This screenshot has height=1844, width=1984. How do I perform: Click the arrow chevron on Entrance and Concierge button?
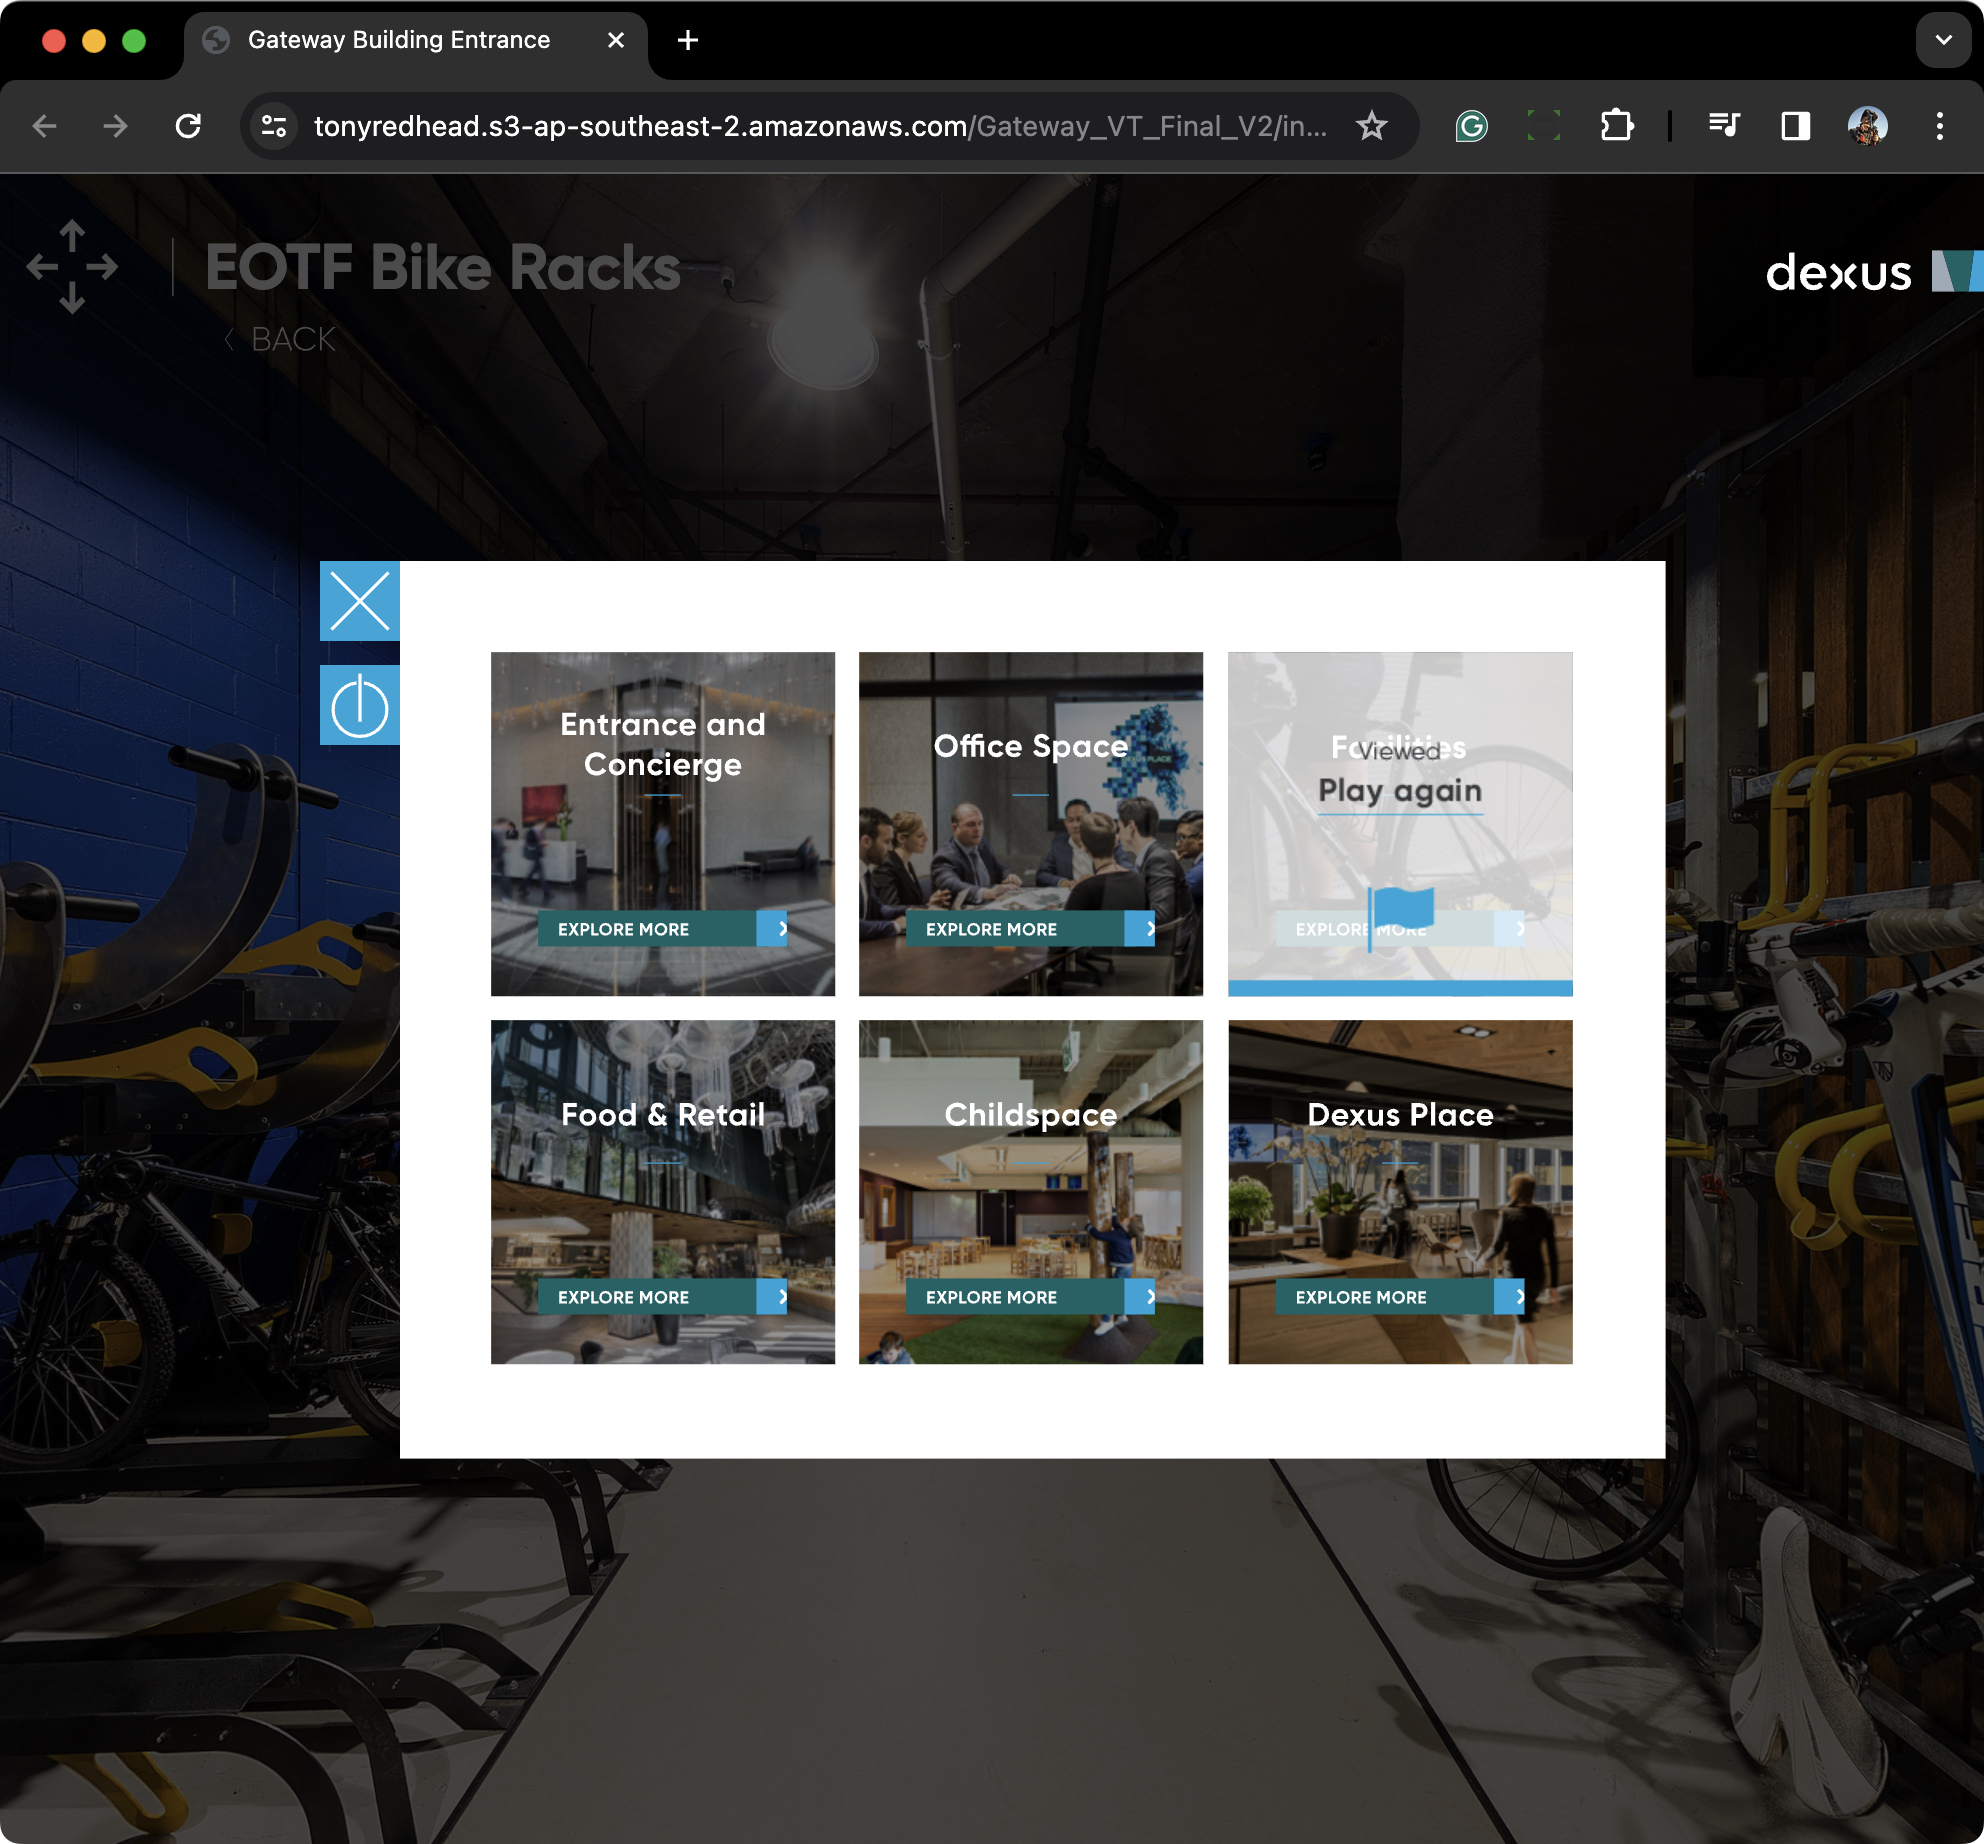[x=772, y=928]
